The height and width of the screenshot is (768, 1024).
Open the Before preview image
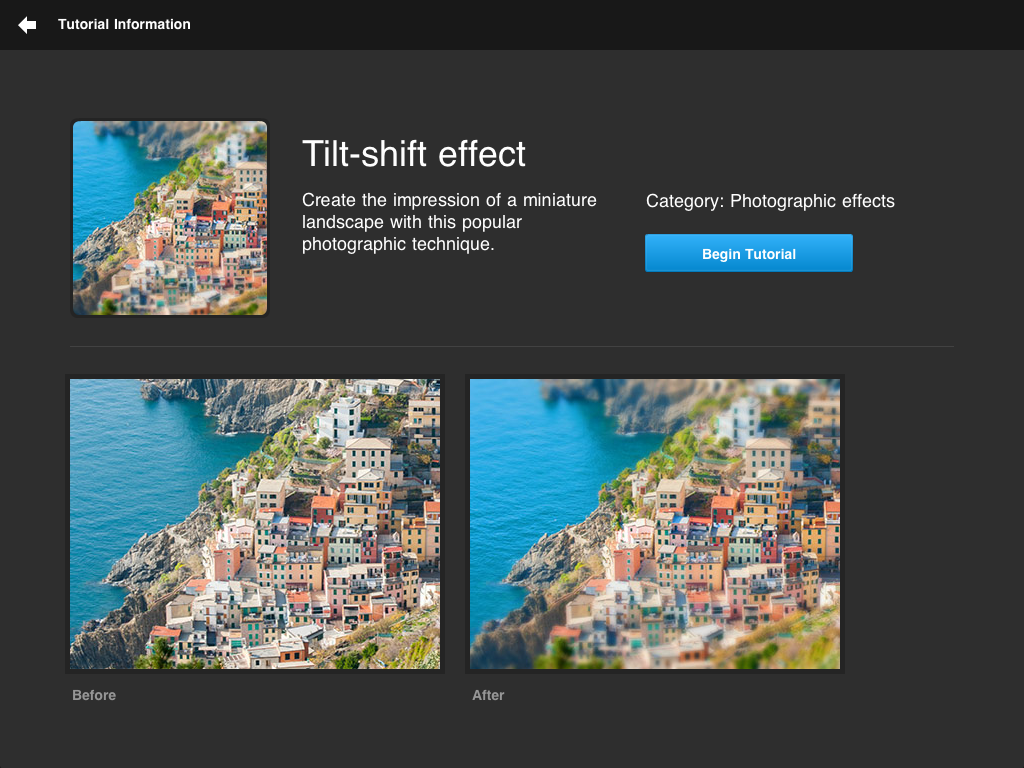click(x=255, y=523)
